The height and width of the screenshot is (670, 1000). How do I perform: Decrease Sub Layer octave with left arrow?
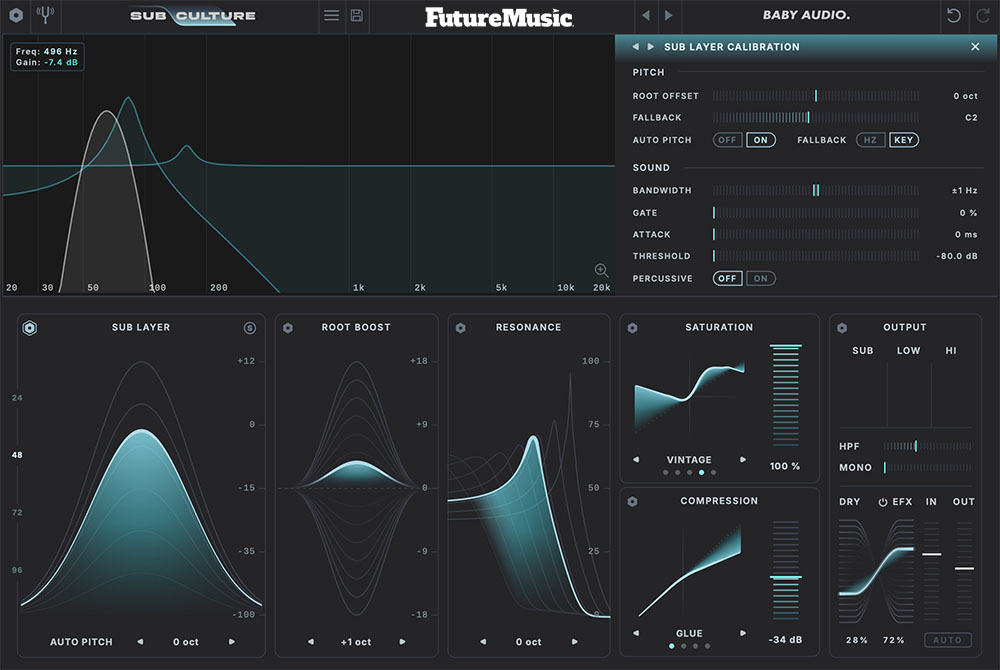pos(140,642)
